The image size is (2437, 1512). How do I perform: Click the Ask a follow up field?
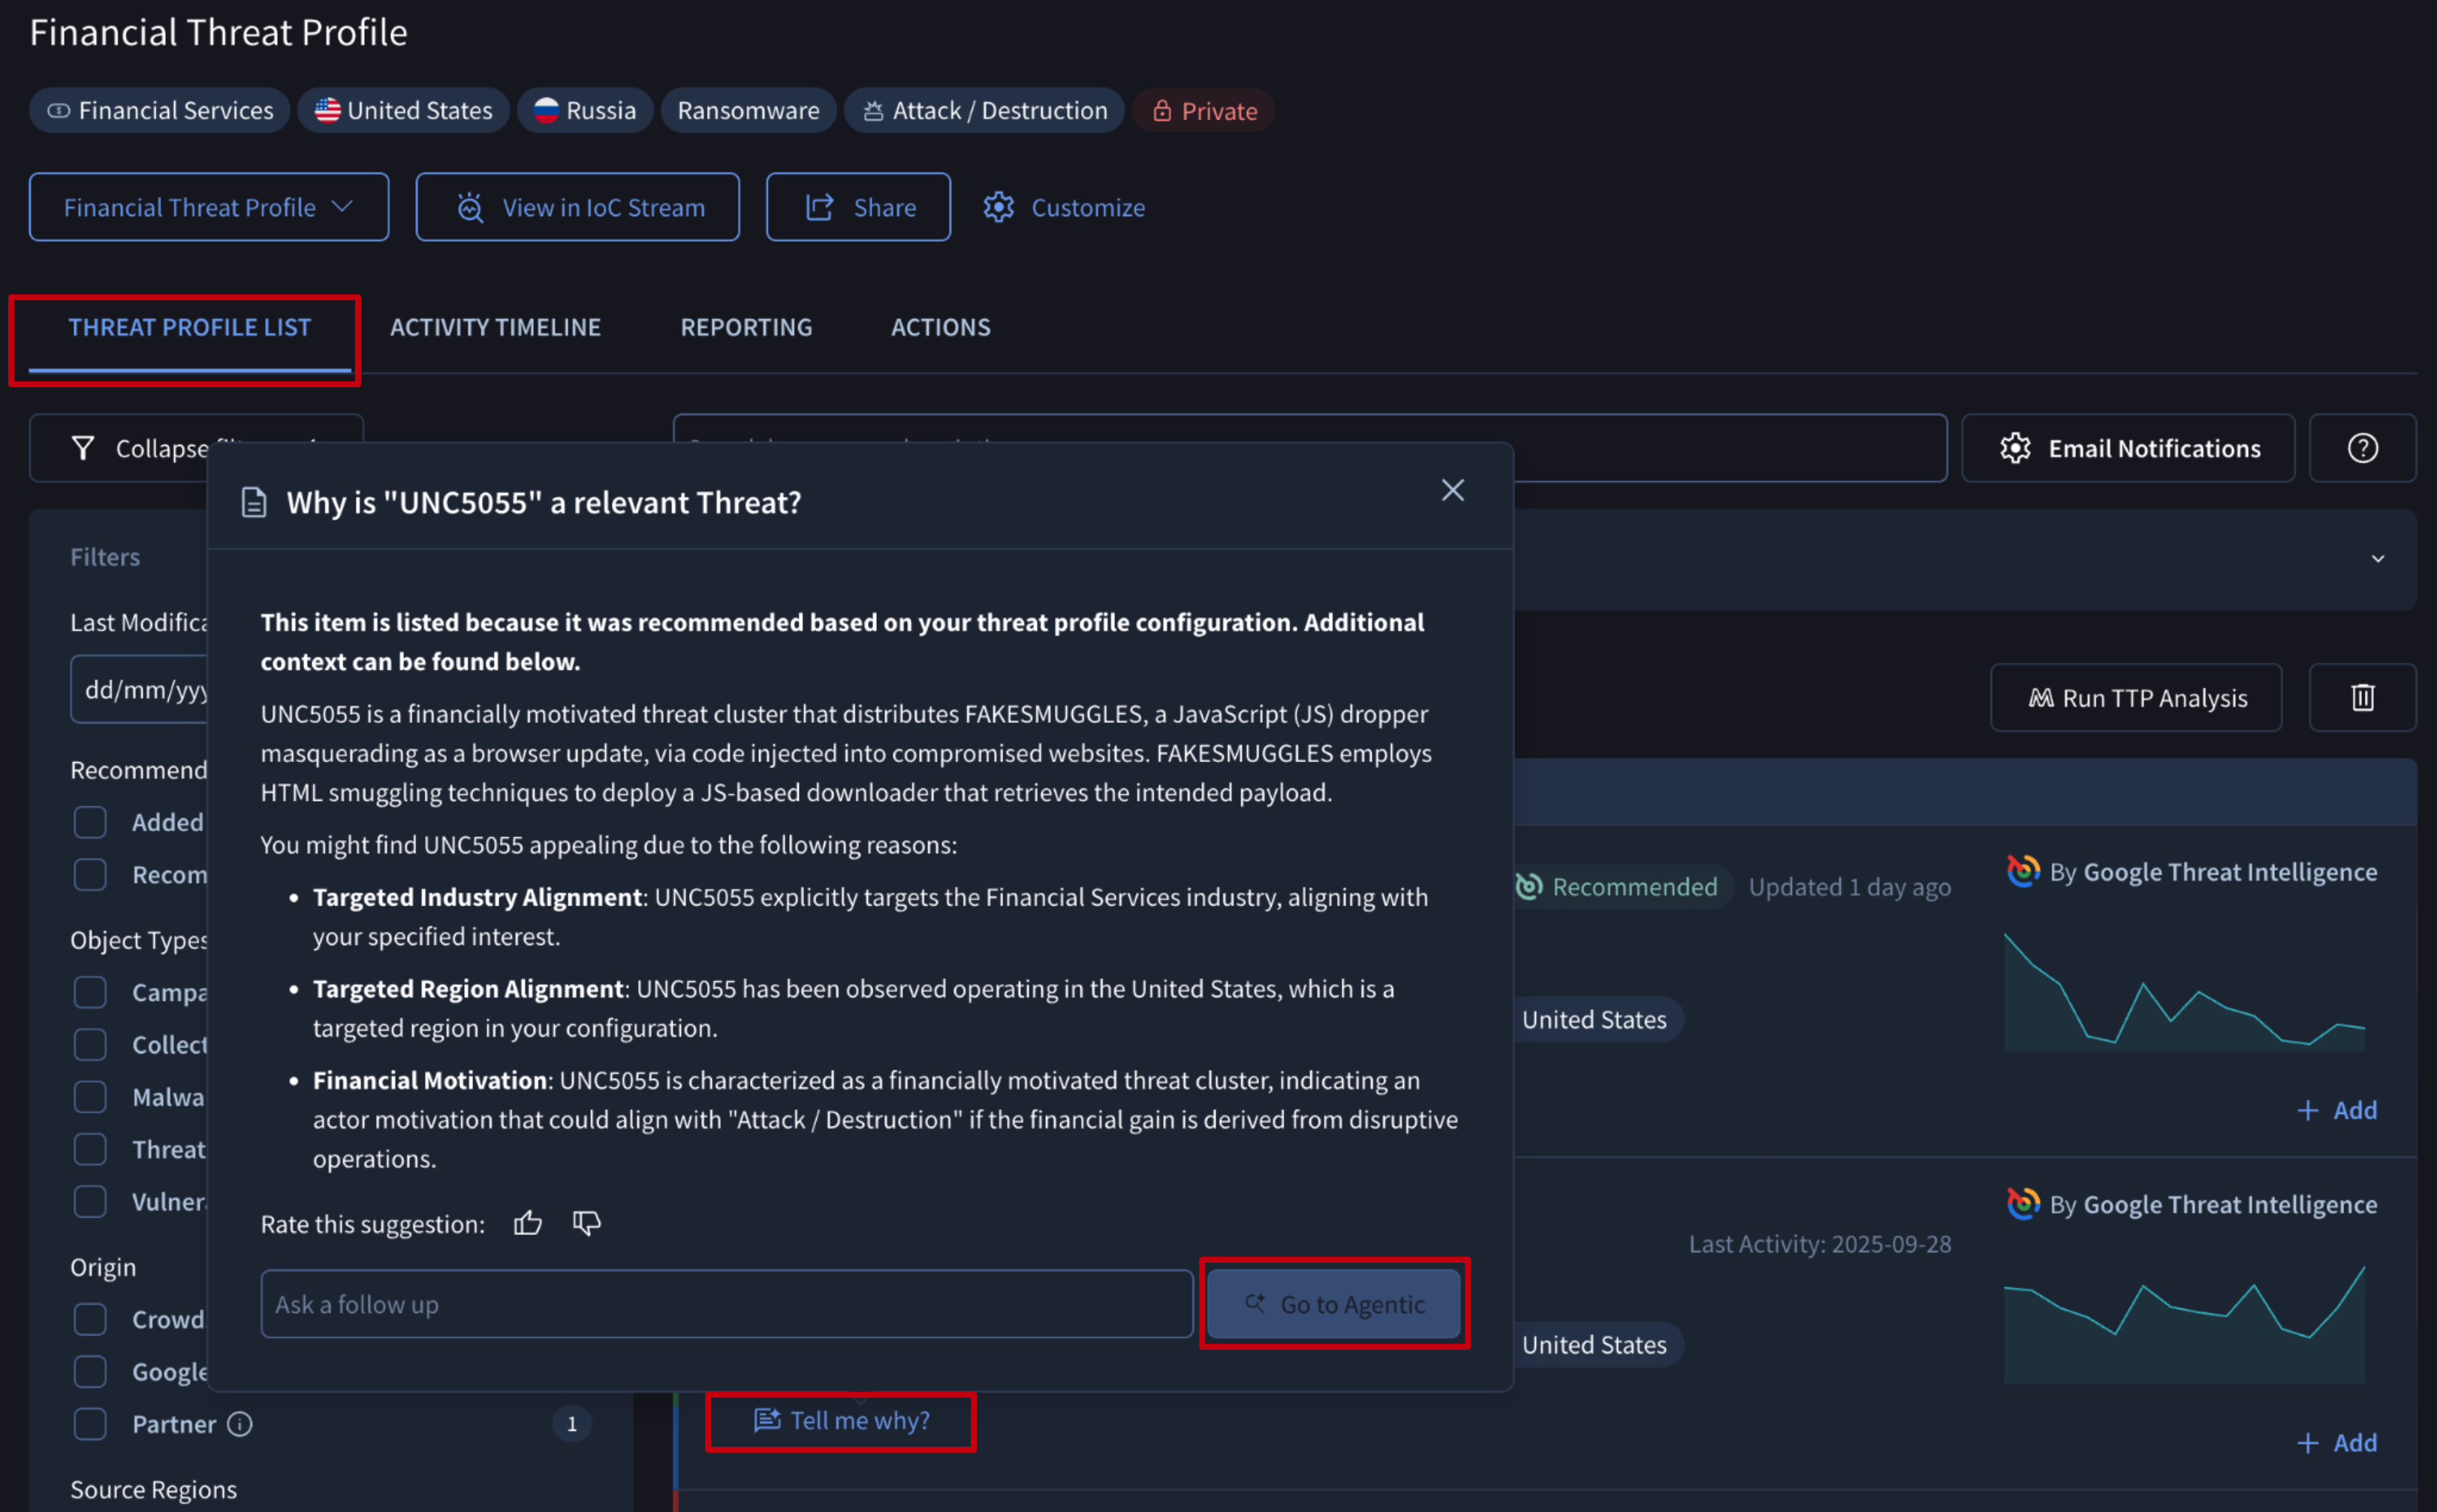click(726, 1304)
